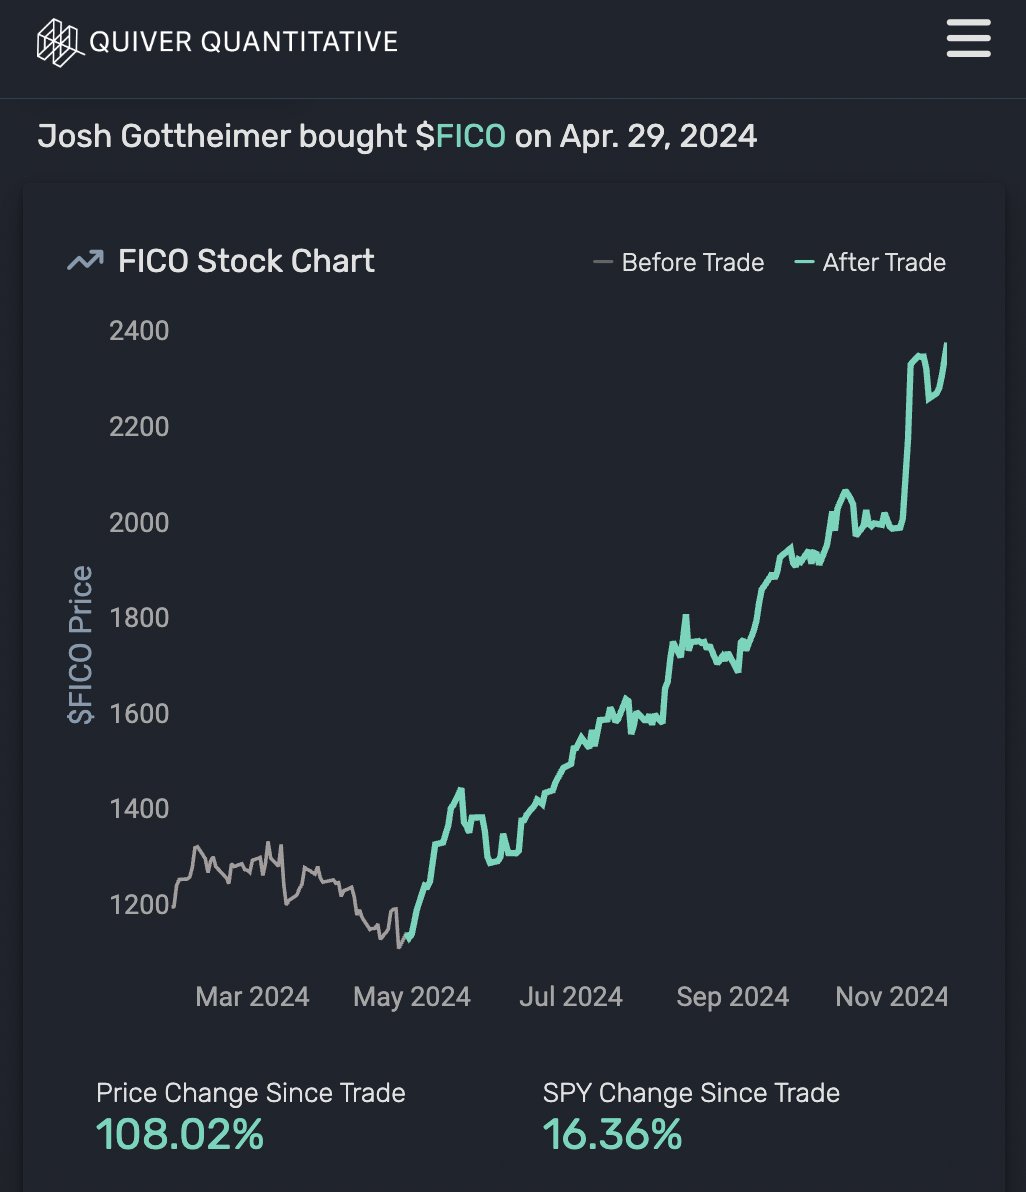The height and width of the screenshot is (1192, 1026).
Task: Click the Mar 2024 x-axis label
Action: click(252, 997)
